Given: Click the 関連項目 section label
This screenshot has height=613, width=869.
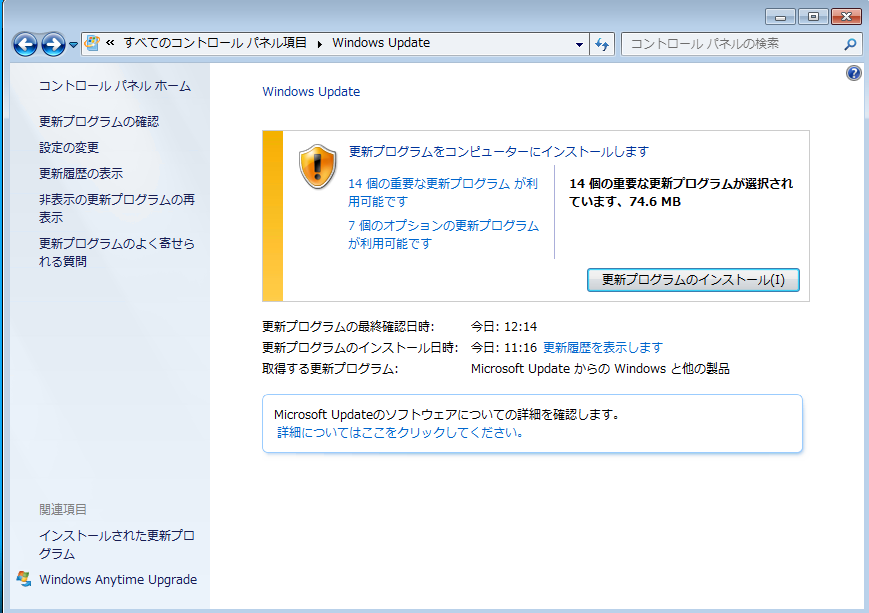Looking at the screenshot, I should tap(63, 509).
